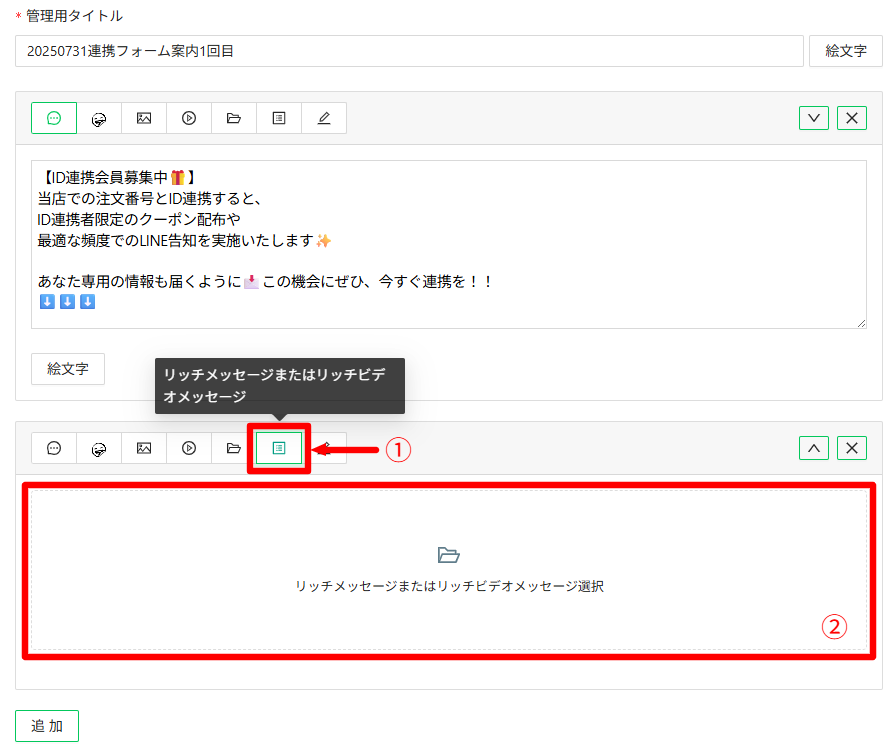Click the 管理用タイトル input field
The height and width of the screenshot is (749, 896).
(409, 51)
